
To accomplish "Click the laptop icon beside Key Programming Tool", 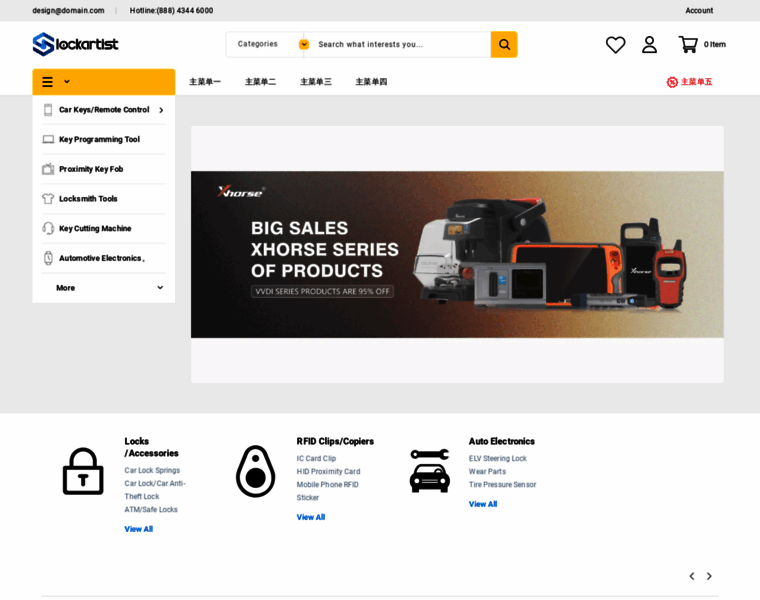I will point(48,140).
